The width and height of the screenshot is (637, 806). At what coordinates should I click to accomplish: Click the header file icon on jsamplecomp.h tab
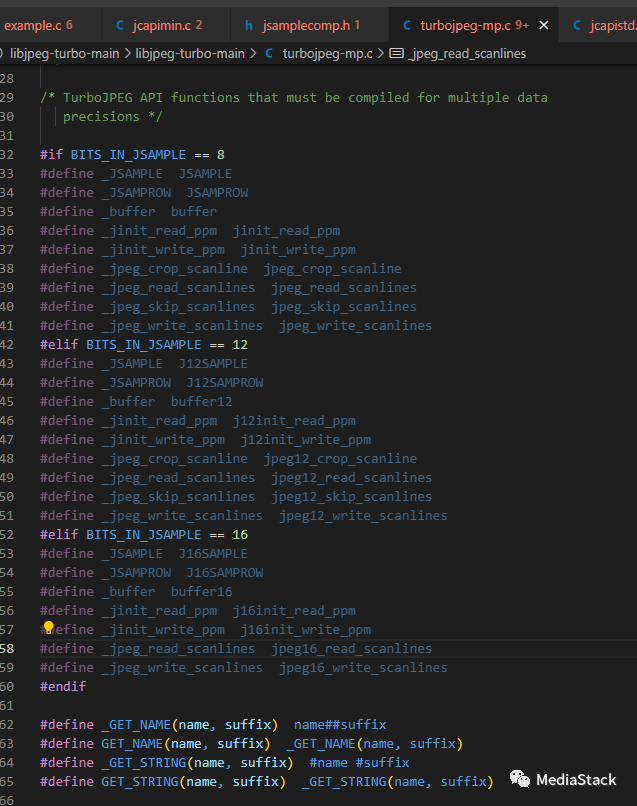pyautogui.click(x=249, y=24)
